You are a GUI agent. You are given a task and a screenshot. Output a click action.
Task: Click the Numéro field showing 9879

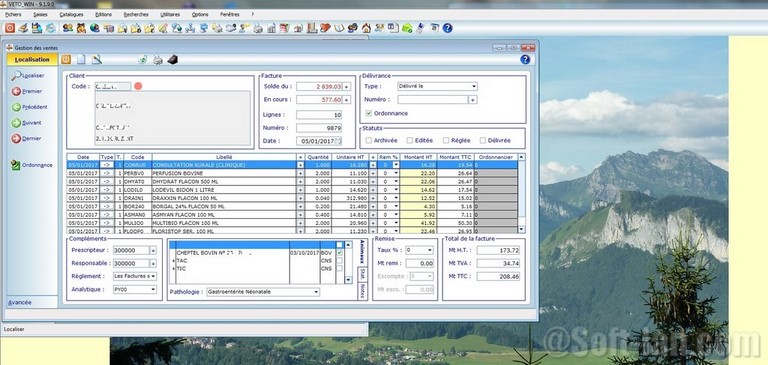[x=319, y=128]
